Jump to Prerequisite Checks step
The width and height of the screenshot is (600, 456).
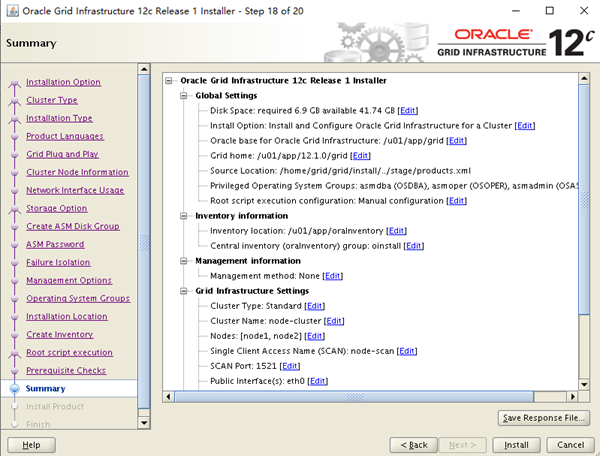tap(66, 370)
